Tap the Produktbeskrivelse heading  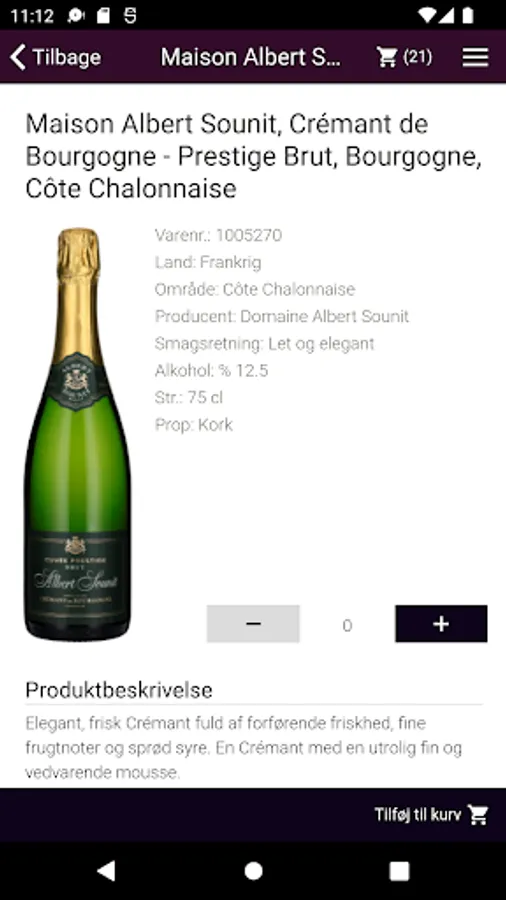click(119, 690)
